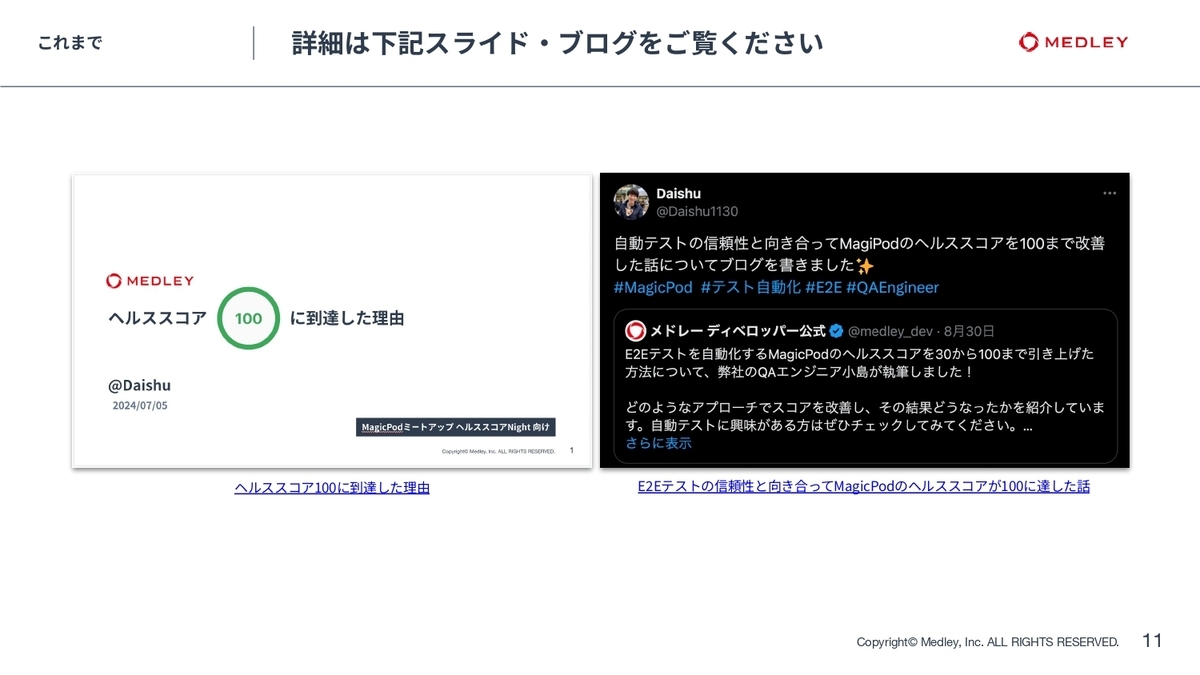Screen dimensions: 1200x675
Task: Click the これまで section label
Action: point(70,43)
